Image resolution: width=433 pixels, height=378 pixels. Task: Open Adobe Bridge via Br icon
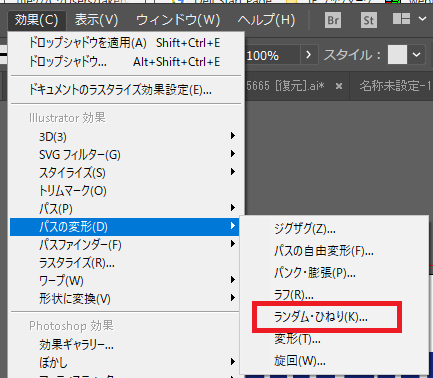click(x=333, y=20)
